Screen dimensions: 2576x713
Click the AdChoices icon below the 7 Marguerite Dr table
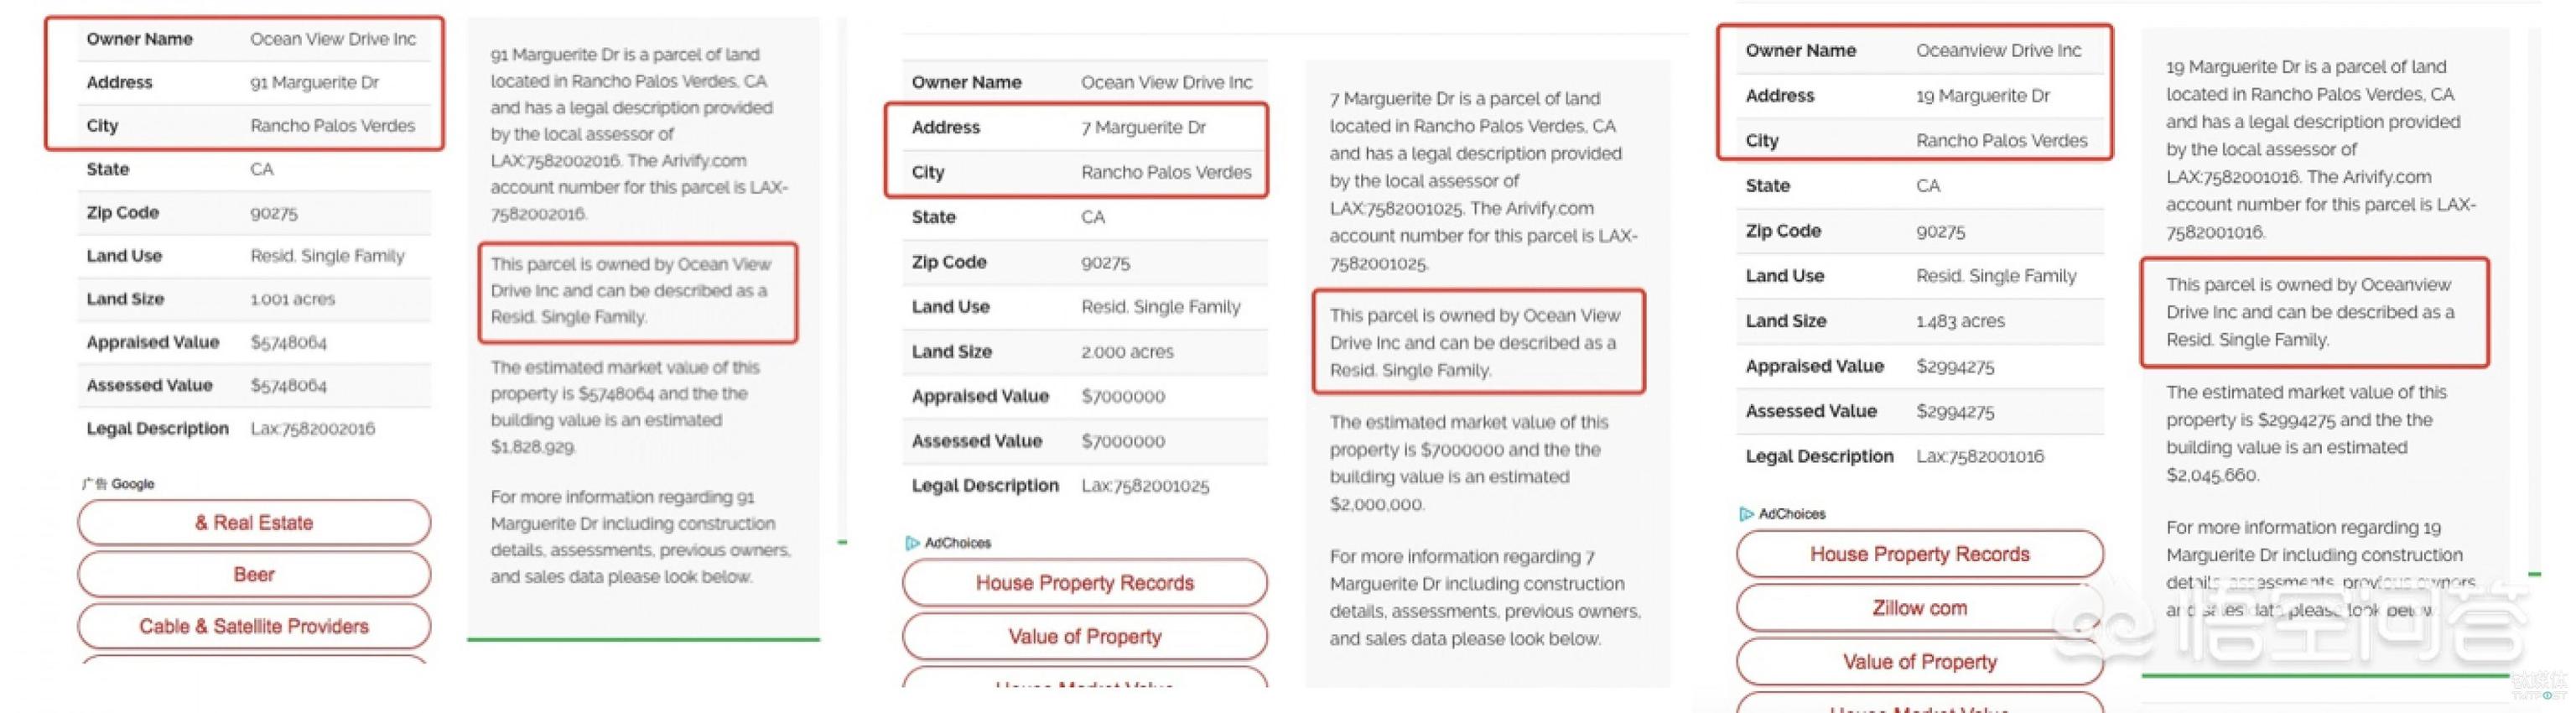(x=912, y=543)
